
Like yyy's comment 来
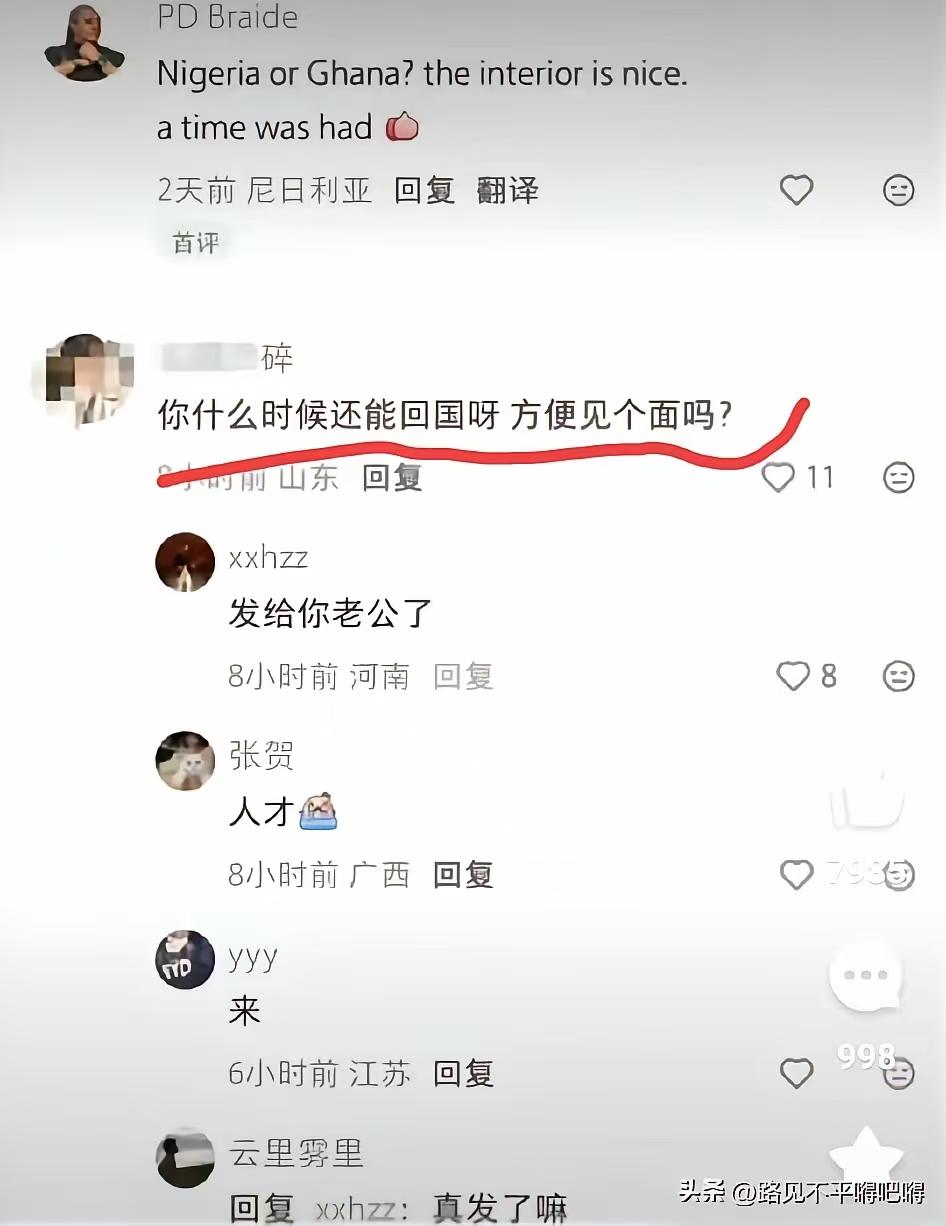796,1074
